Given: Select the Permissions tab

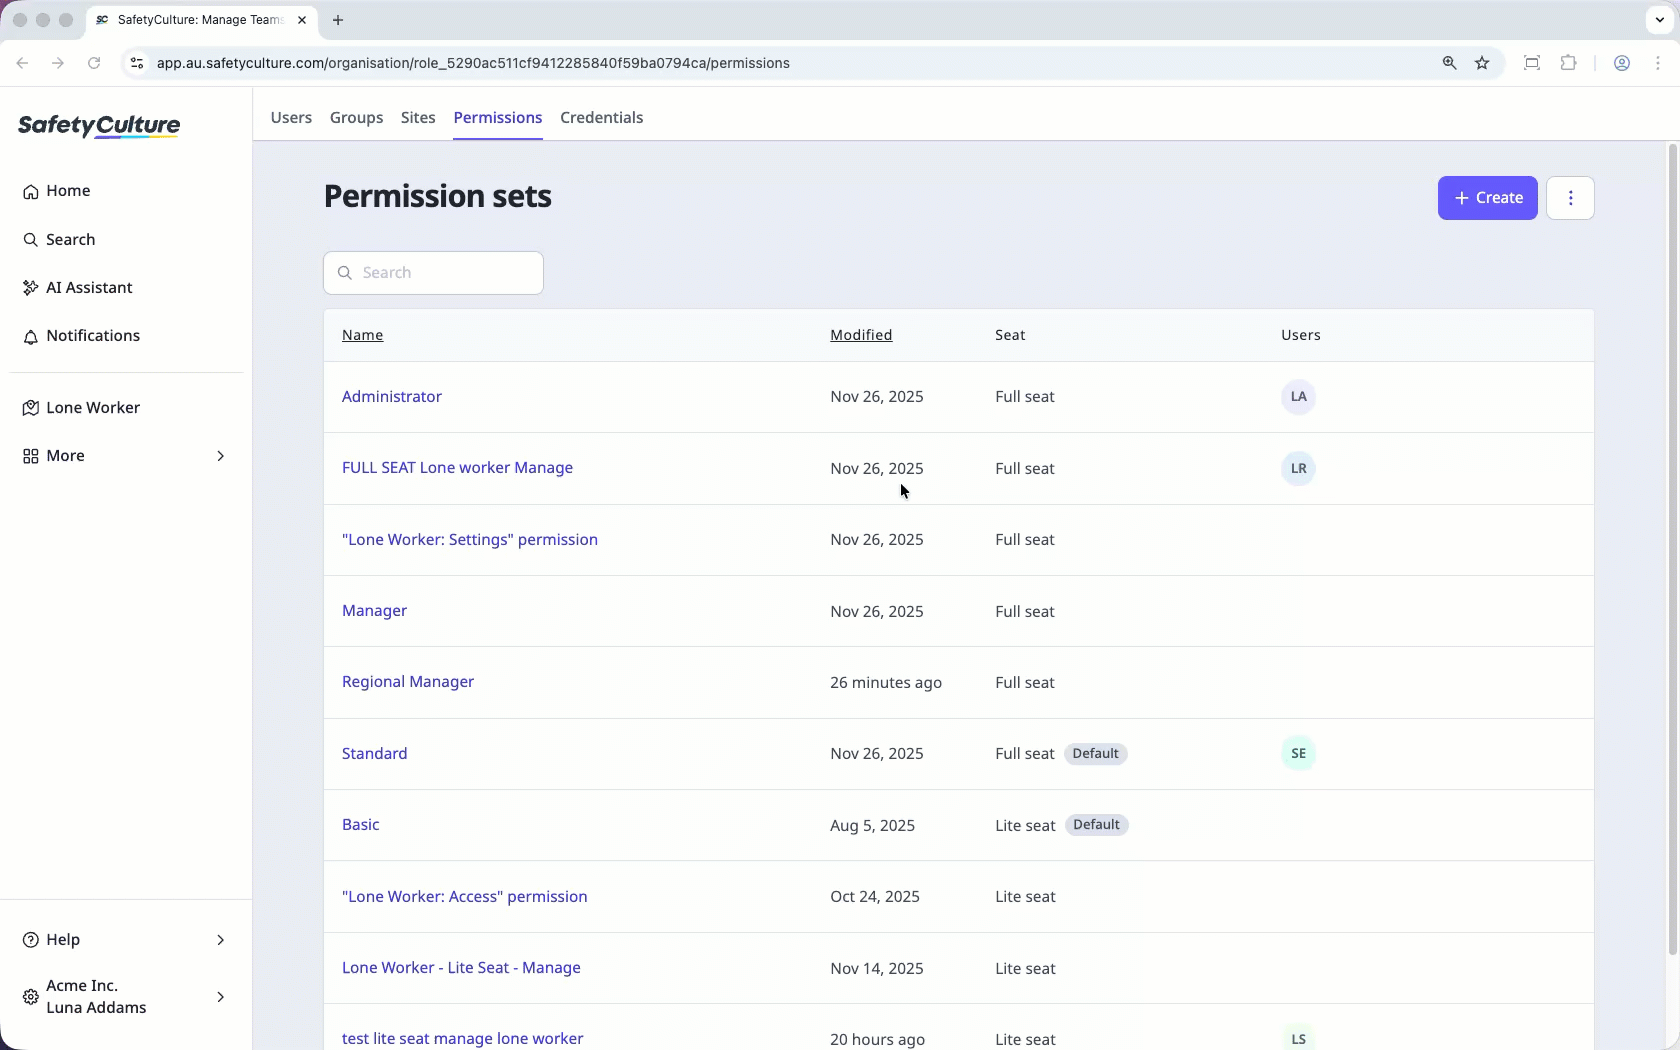Looking at the screenshot, I should [x=498, y=118].
